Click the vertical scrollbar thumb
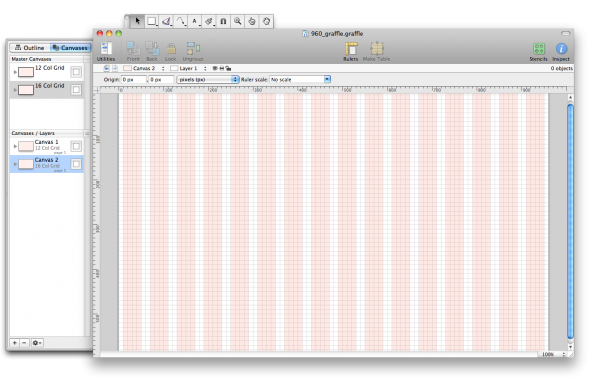Image resolution: width=590 pixels, height=379 pixels. 570,221
